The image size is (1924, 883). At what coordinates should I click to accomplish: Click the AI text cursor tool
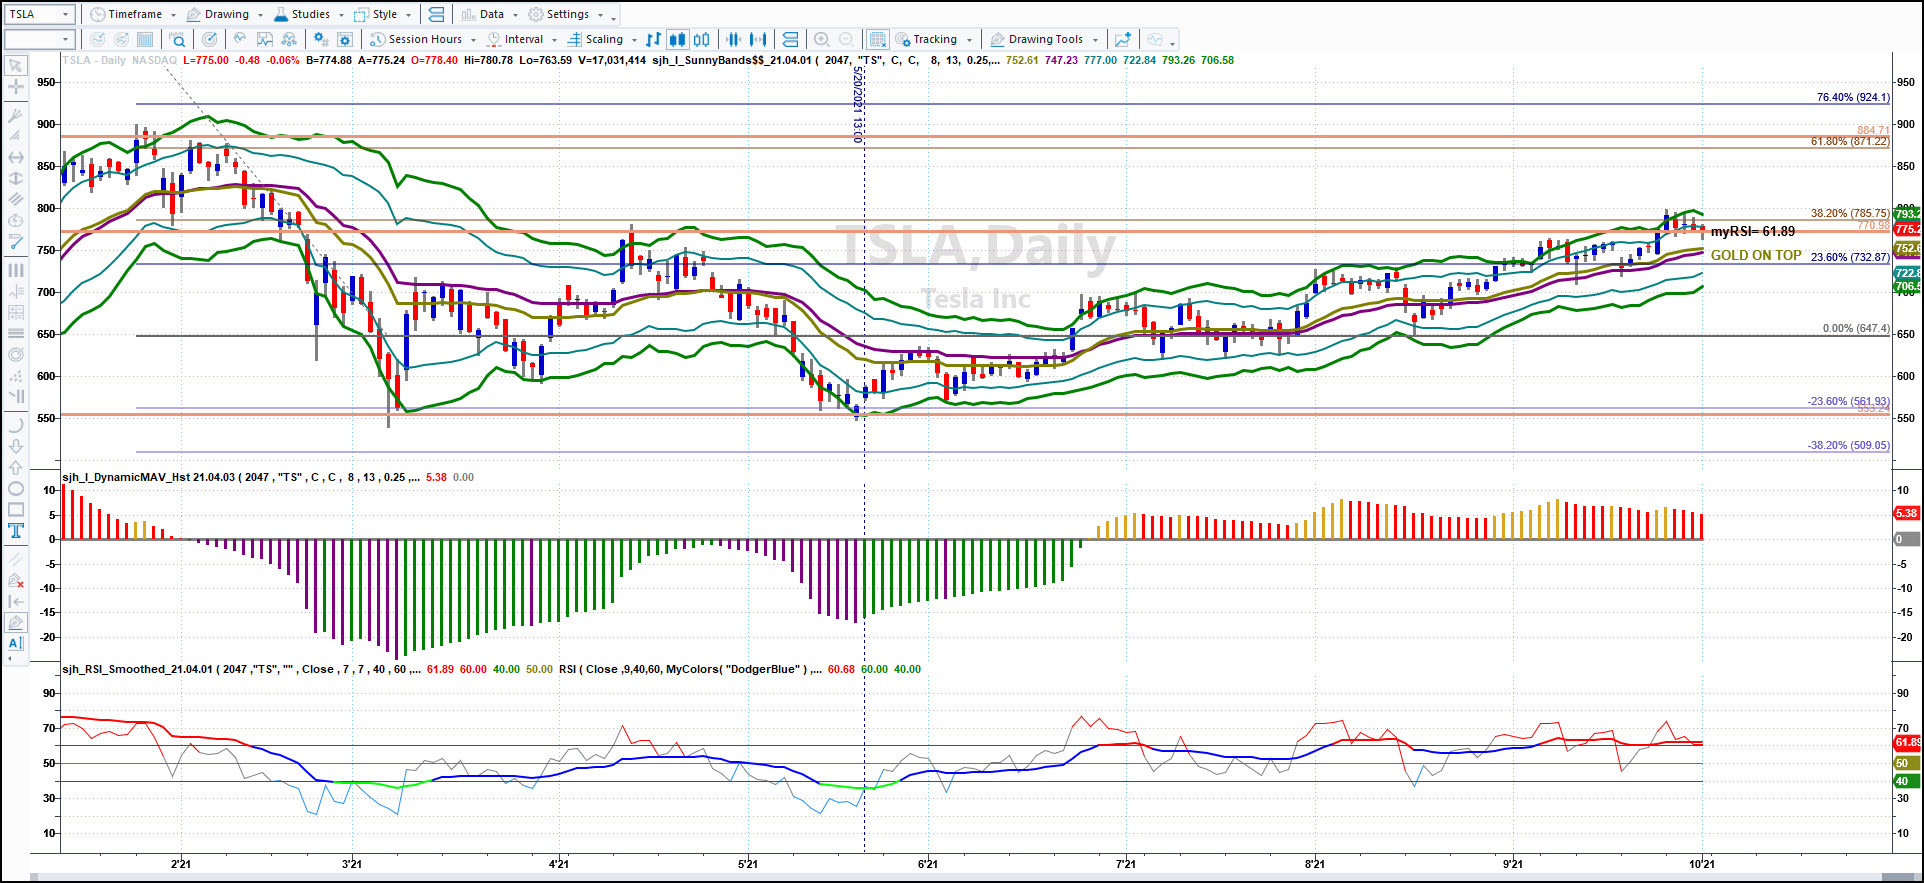[16, 643]
